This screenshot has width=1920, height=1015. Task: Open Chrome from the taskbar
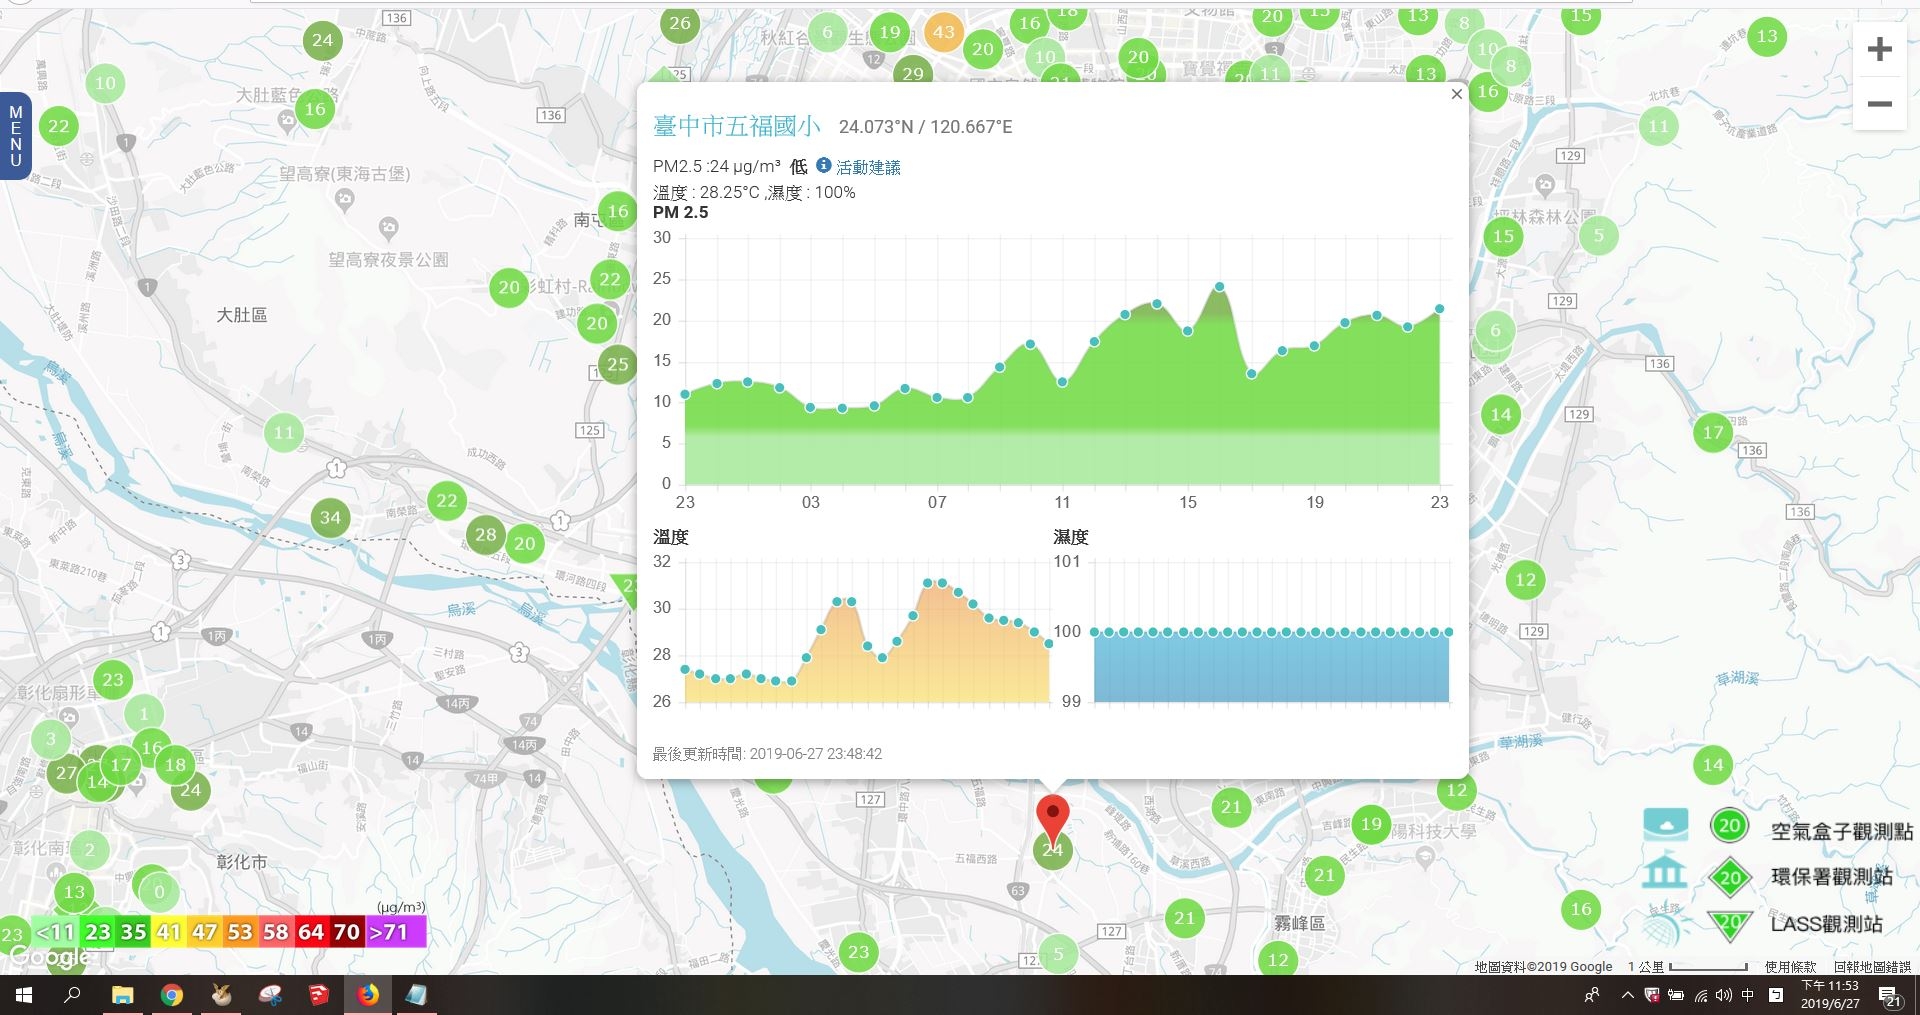(x=171, y=995)
